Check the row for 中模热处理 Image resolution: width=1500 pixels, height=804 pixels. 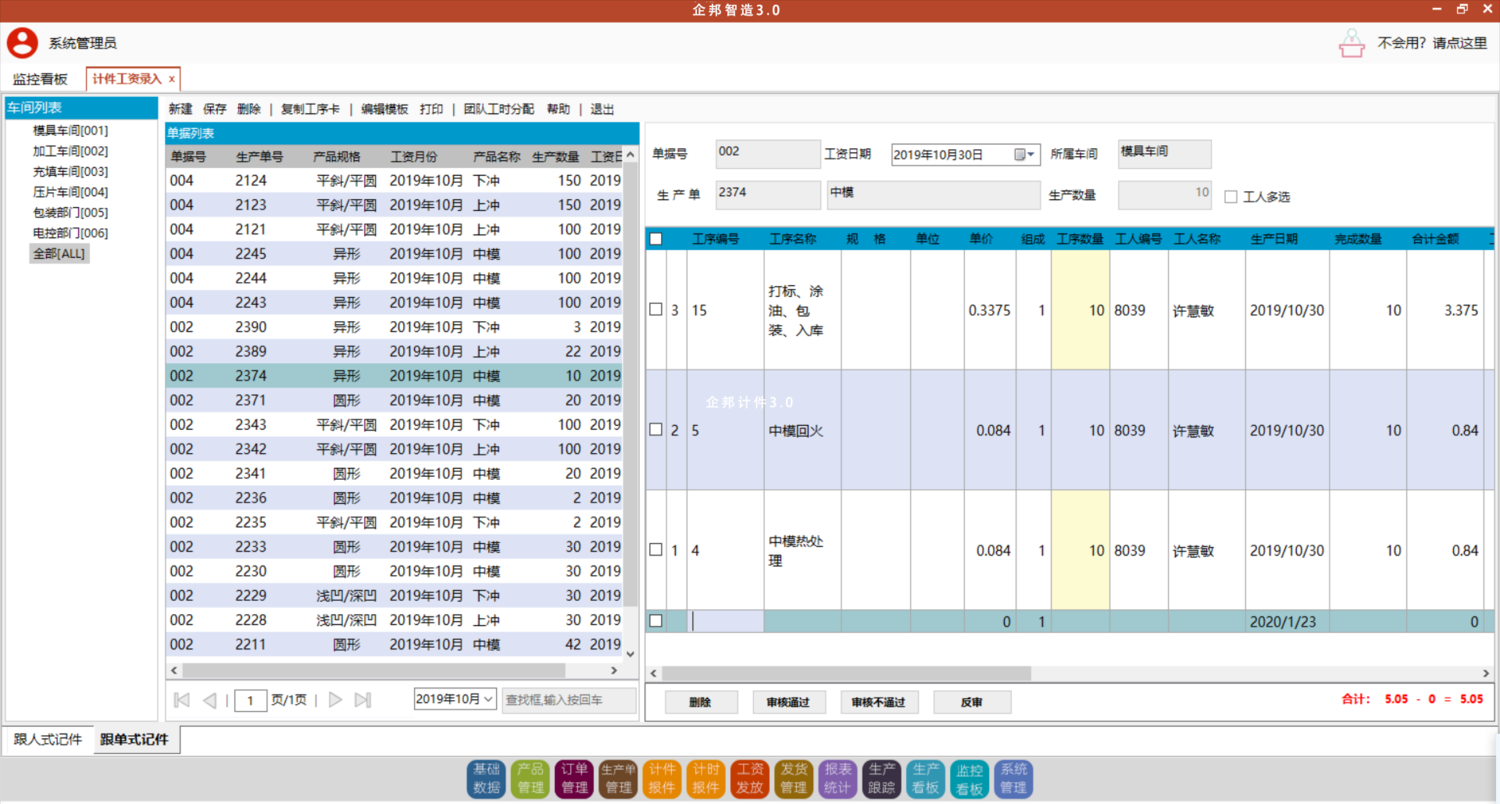tap(656, 550)
